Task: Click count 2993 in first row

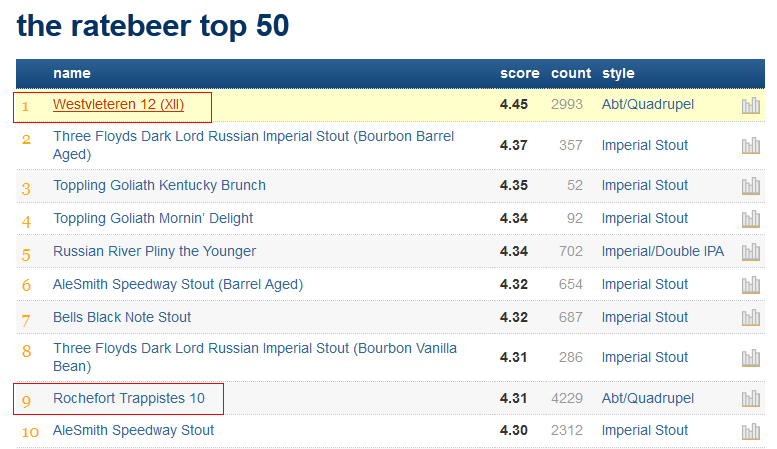Action: [567, 105]
